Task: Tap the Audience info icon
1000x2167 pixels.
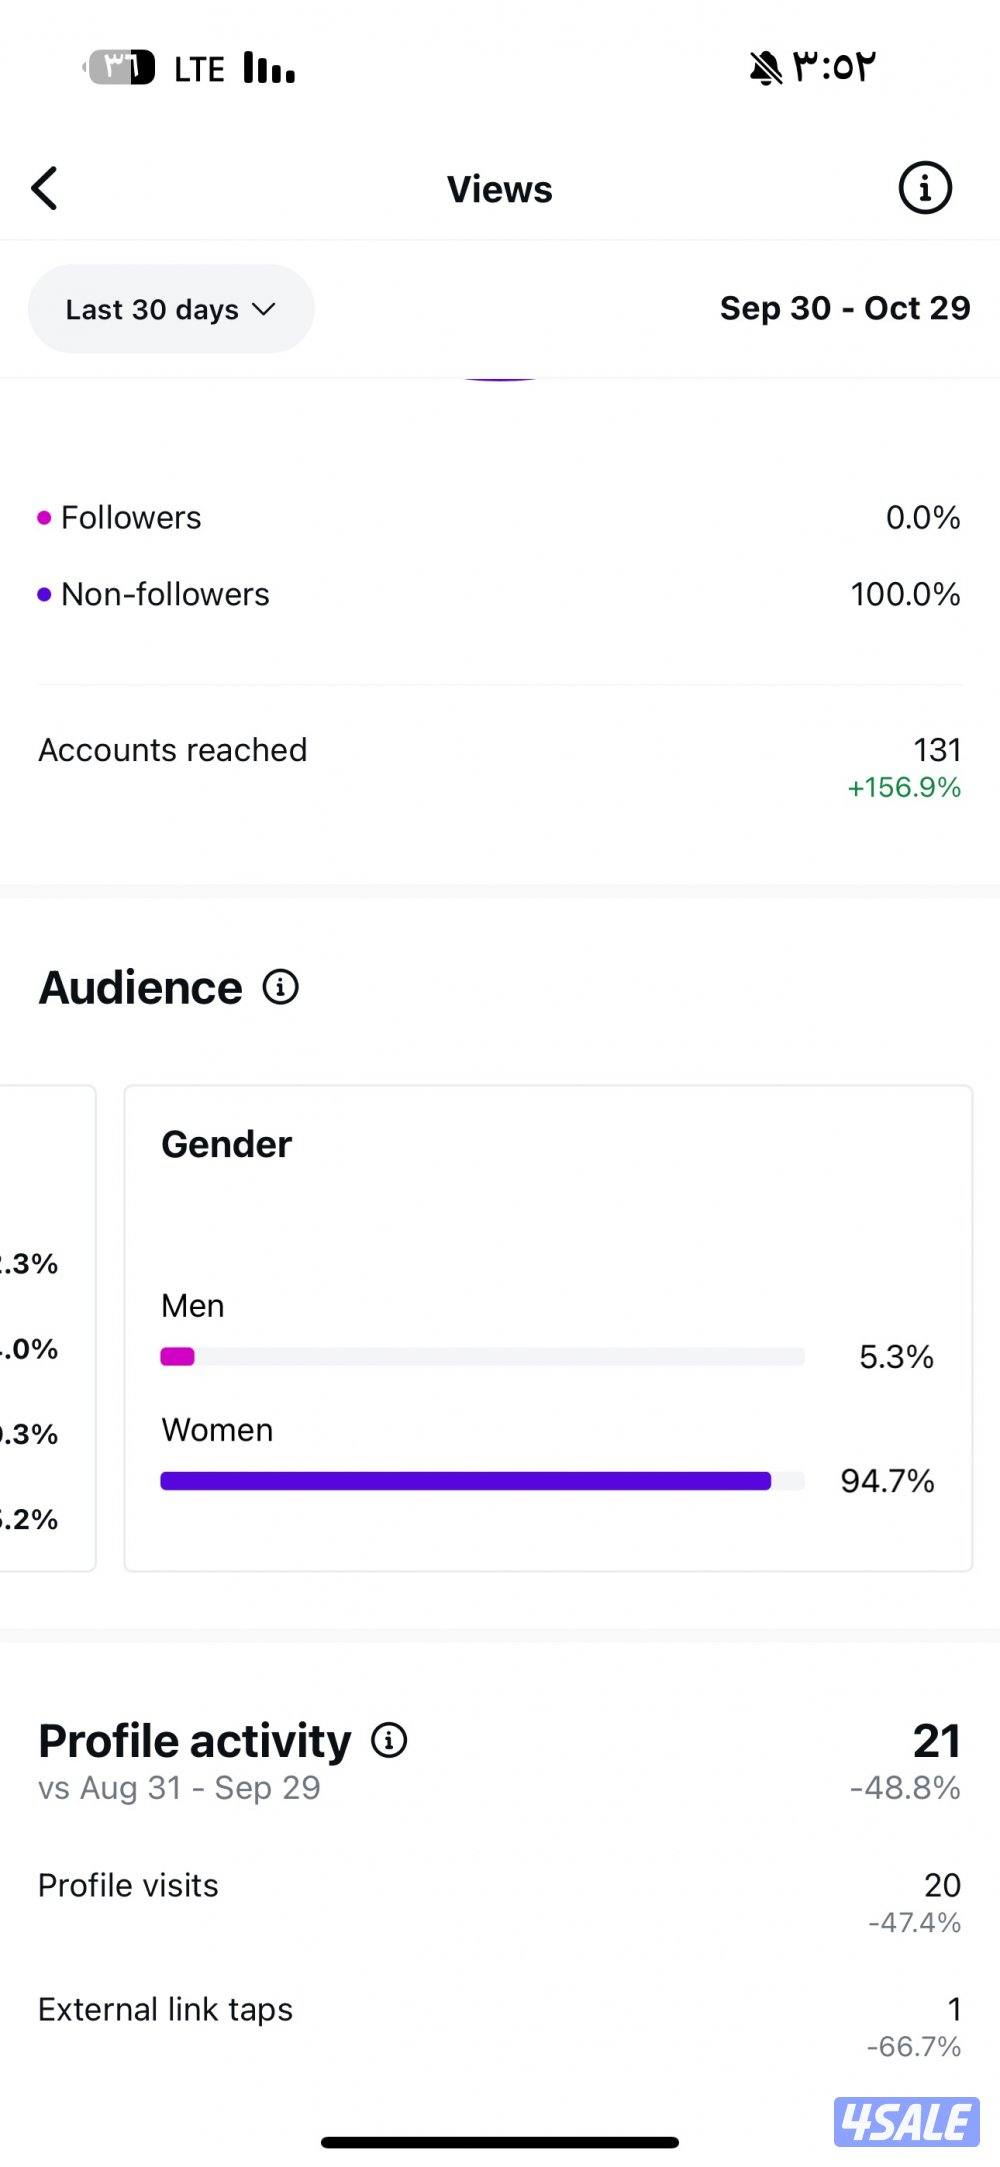Action: (x=281, y=987)
